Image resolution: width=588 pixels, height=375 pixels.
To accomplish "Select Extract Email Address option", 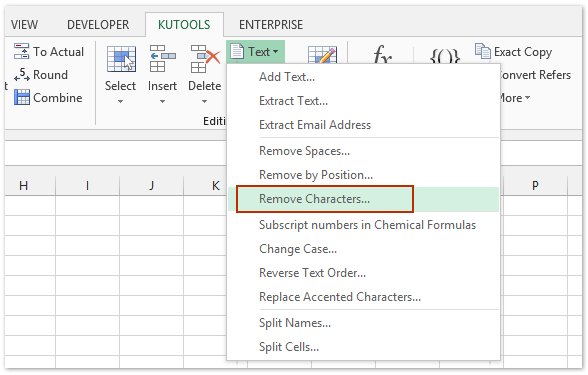I will tap(363, 125).
